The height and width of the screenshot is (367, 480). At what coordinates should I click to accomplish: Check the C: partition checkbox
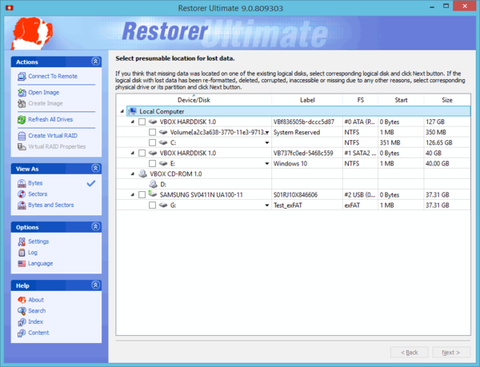click(152, 143)
